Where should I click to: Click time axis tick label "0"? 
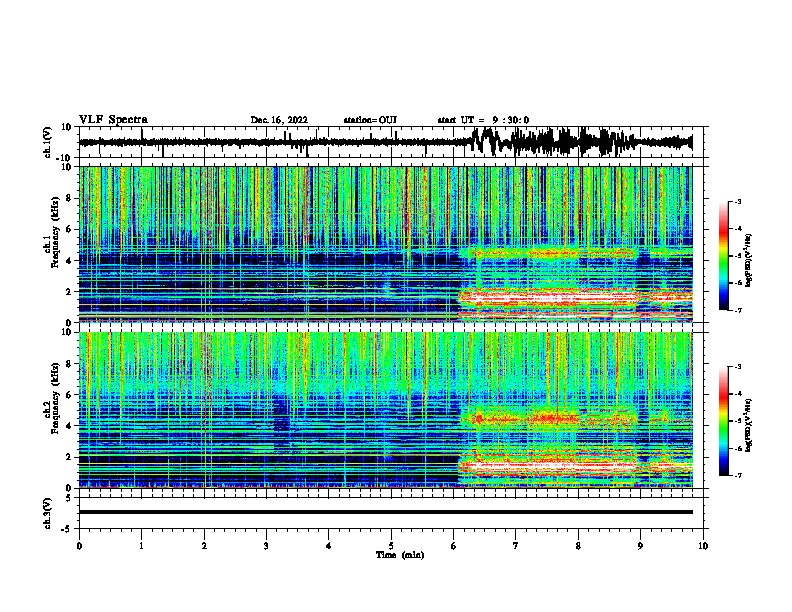click(x=79, y=546)
